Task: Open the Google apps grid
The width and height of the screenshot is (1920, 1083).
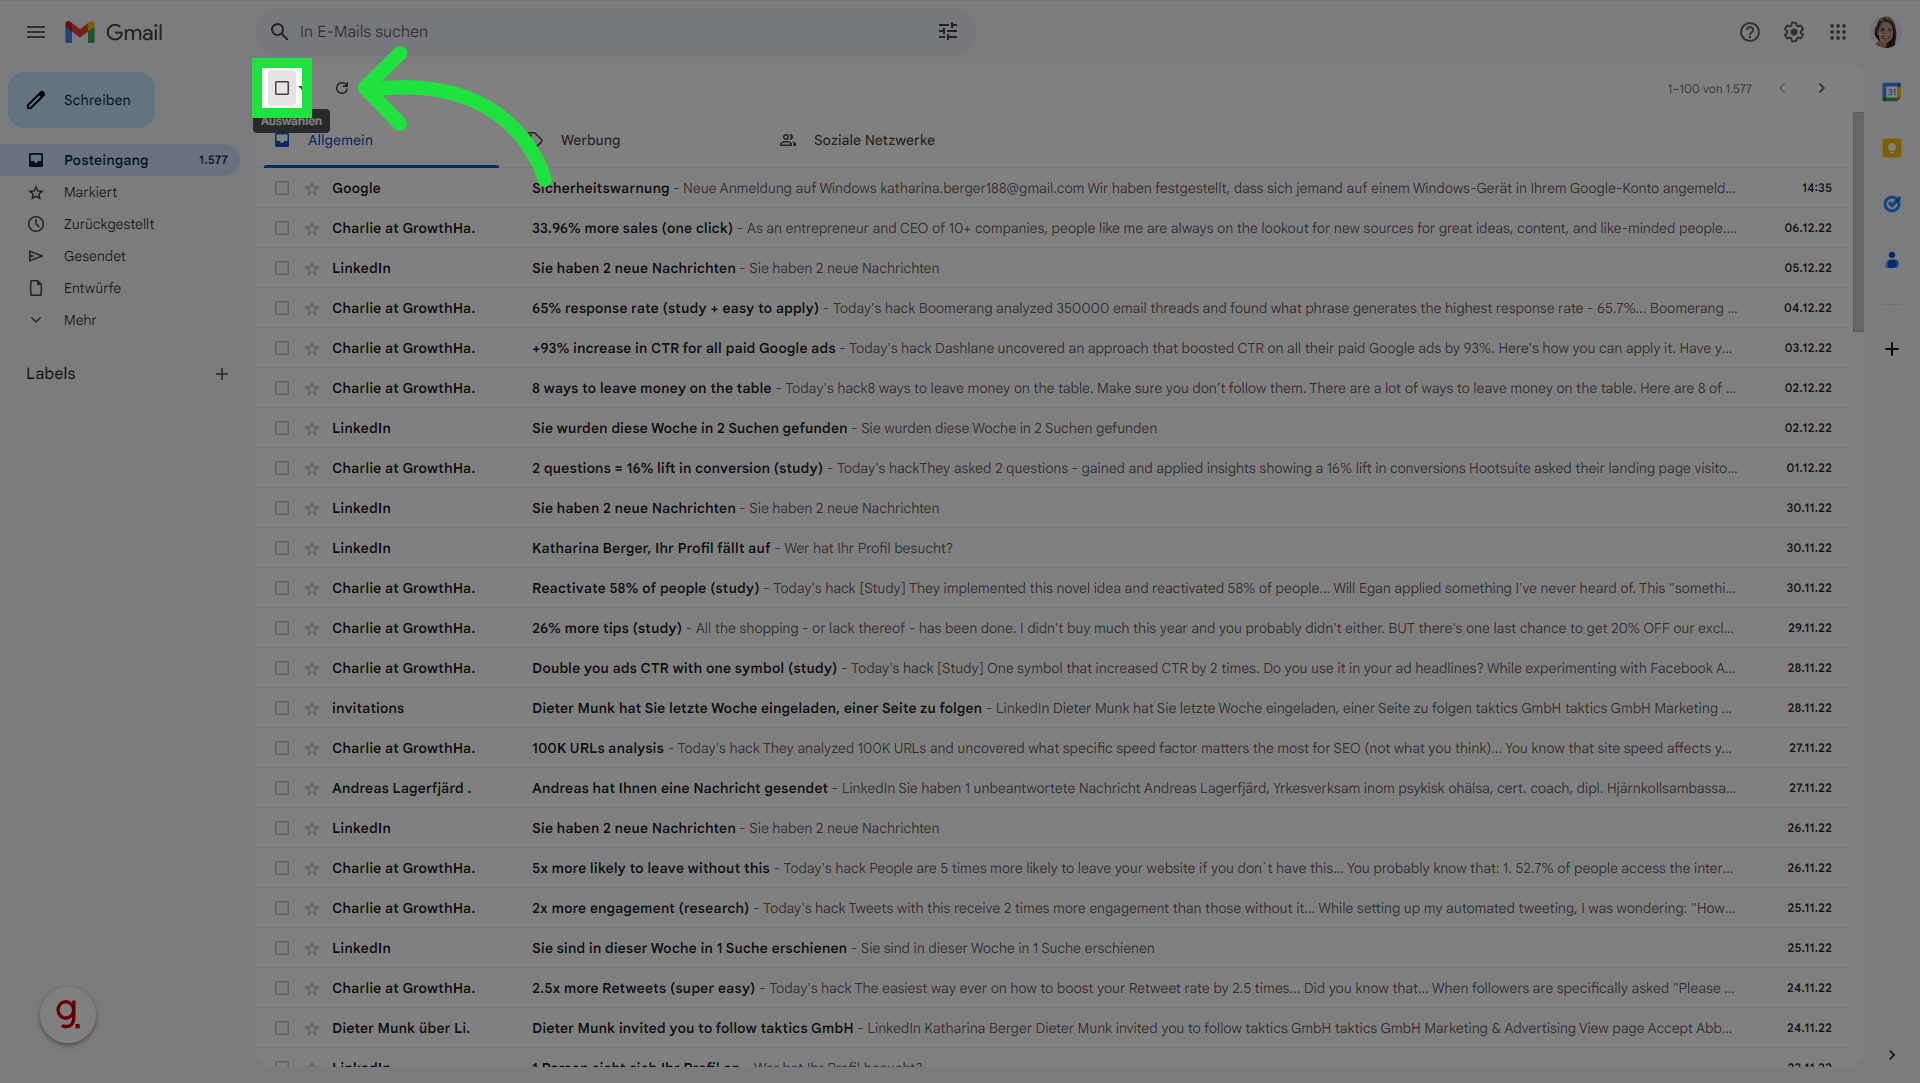Action: pos(1838,32)
